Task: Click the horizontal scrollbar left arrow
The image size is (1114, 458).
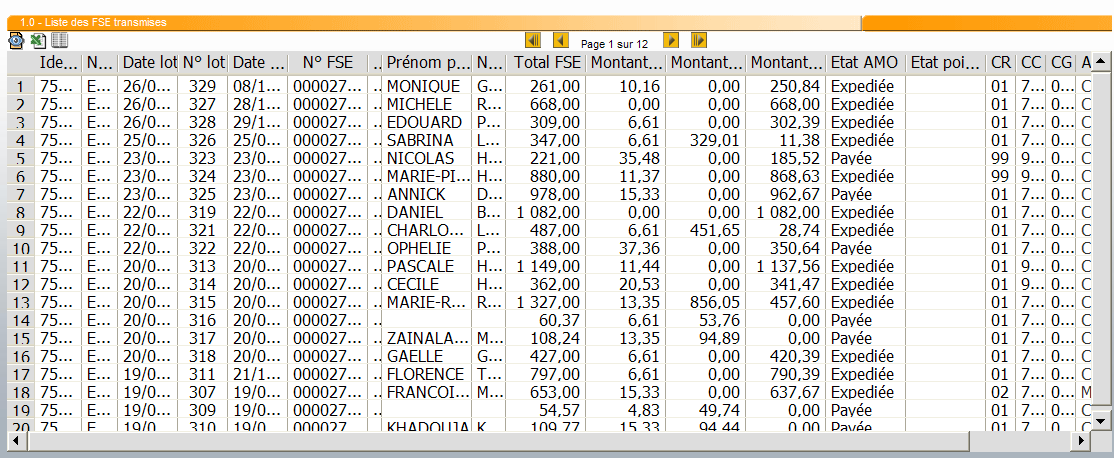Action: coord(16,441)
